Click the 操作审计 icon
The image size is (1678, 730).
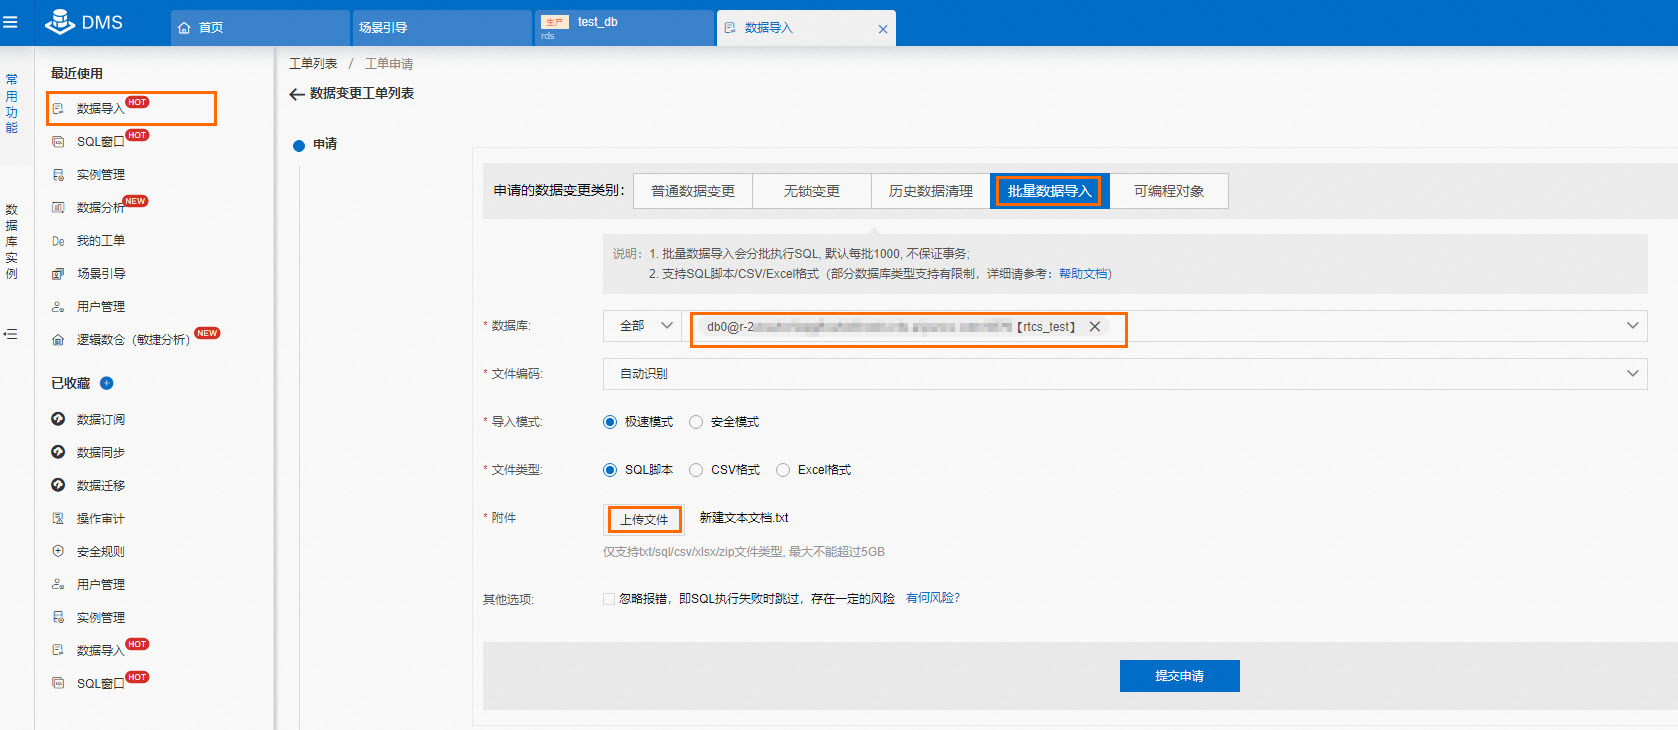(58, 518)
